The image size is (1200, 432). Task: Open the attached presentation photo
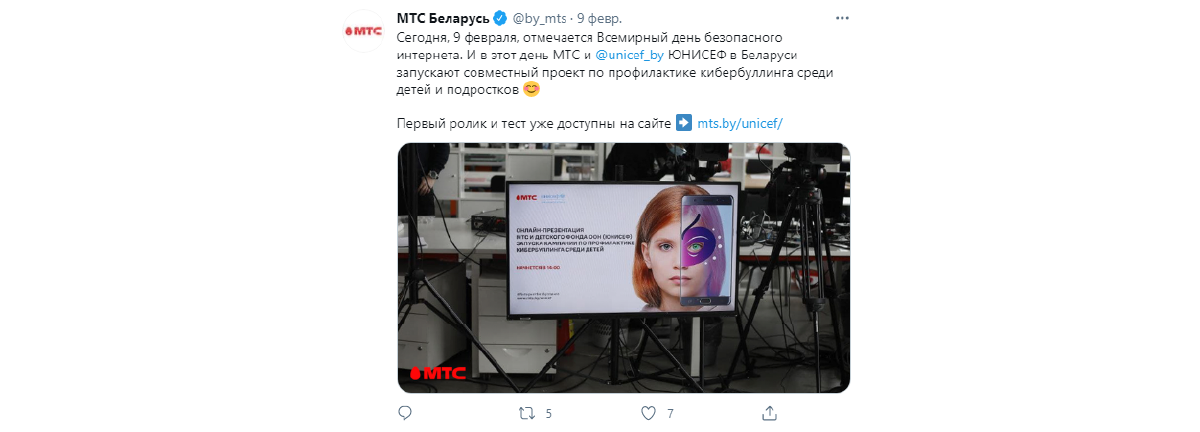[624, 268]
